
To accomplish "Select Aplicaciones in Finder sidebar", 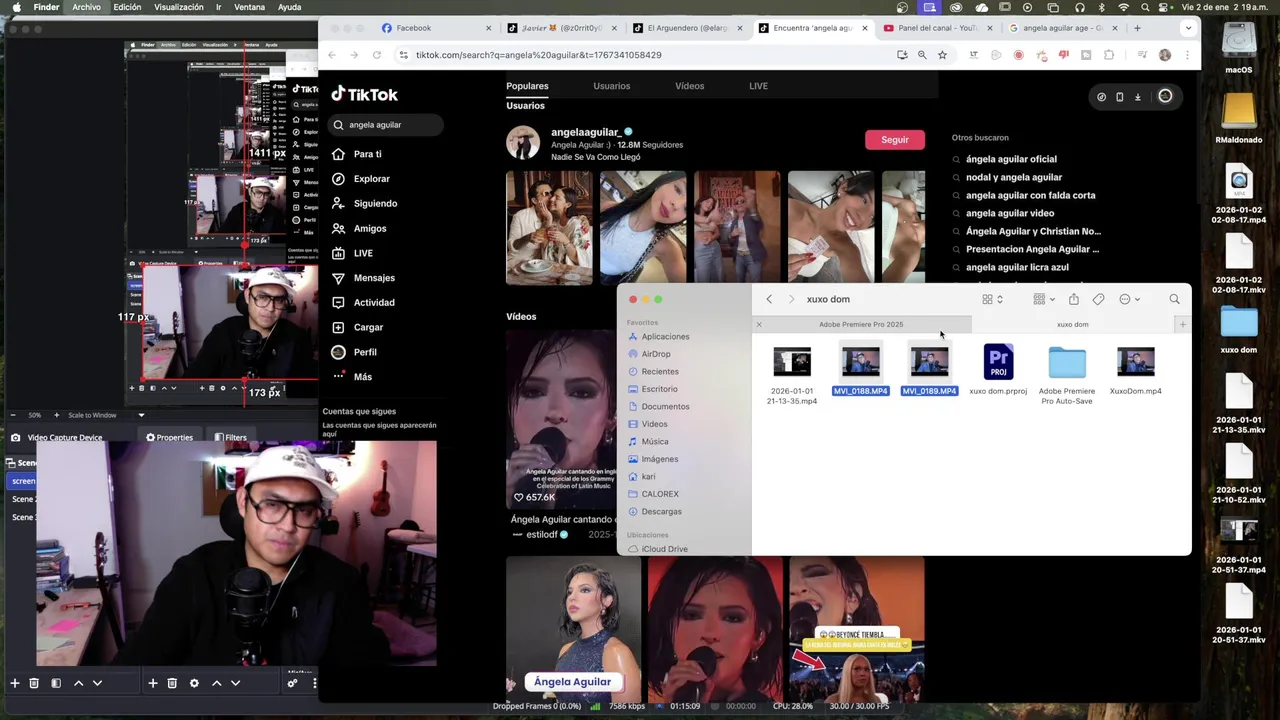I will coord(665,337).
